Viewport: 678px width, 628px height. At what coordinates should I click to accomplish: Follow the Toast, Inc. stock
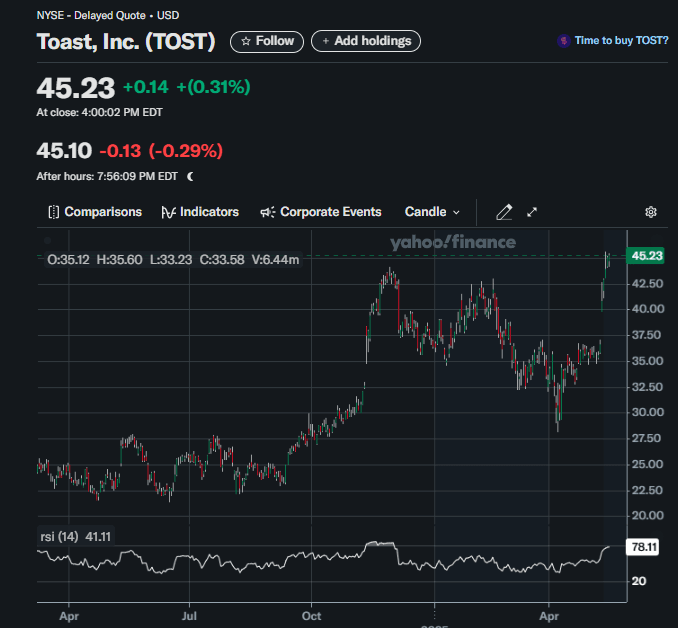point(267,42)
